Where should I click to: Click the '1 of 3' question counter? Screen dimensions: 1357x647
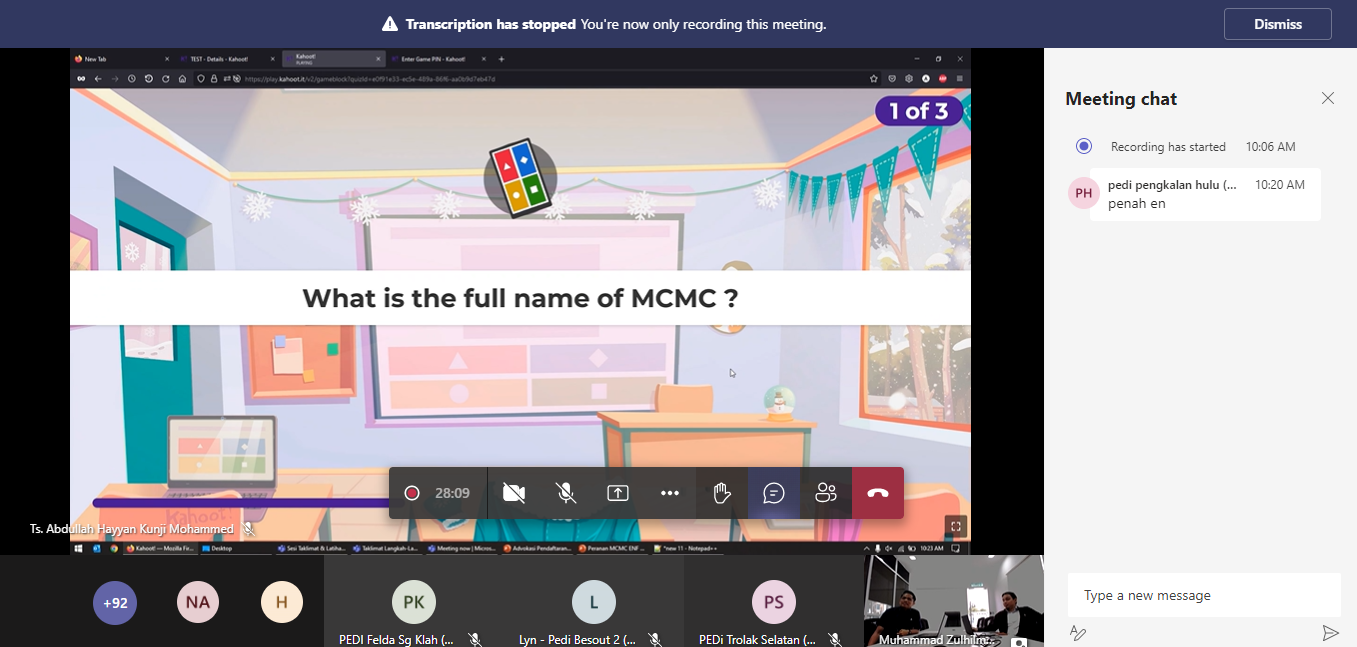tap(918, 111)
